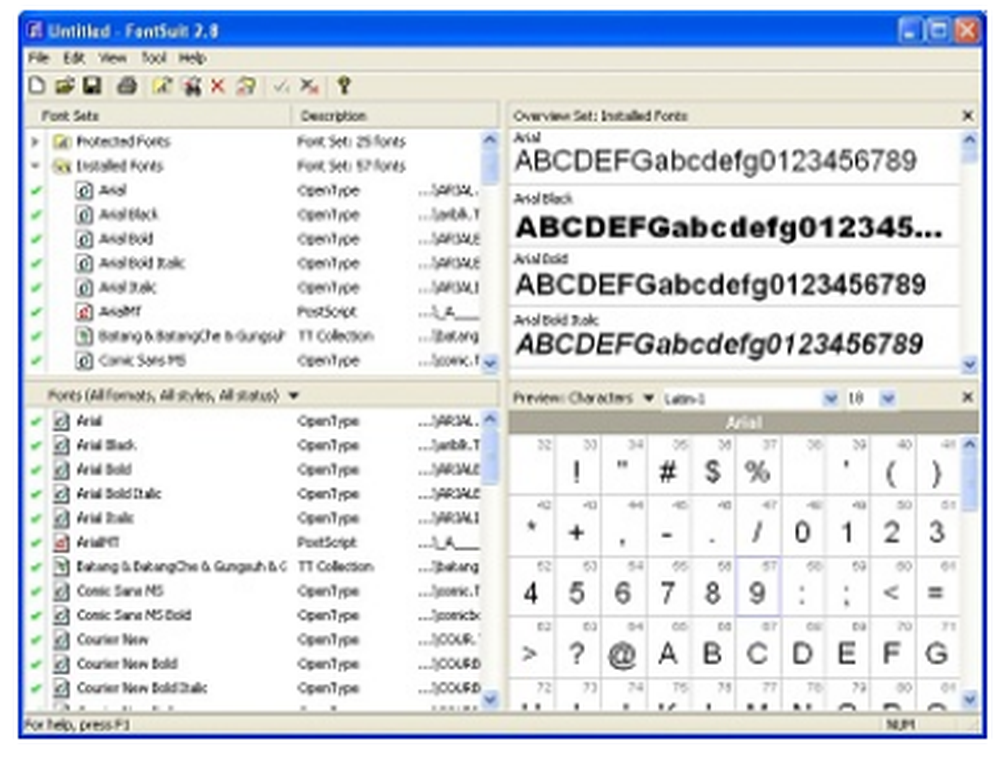Screen dimensions: 1000x762
Task: Toggle the green checkmark for ArialMT in Font Sets tree
Action: (36, 311)
